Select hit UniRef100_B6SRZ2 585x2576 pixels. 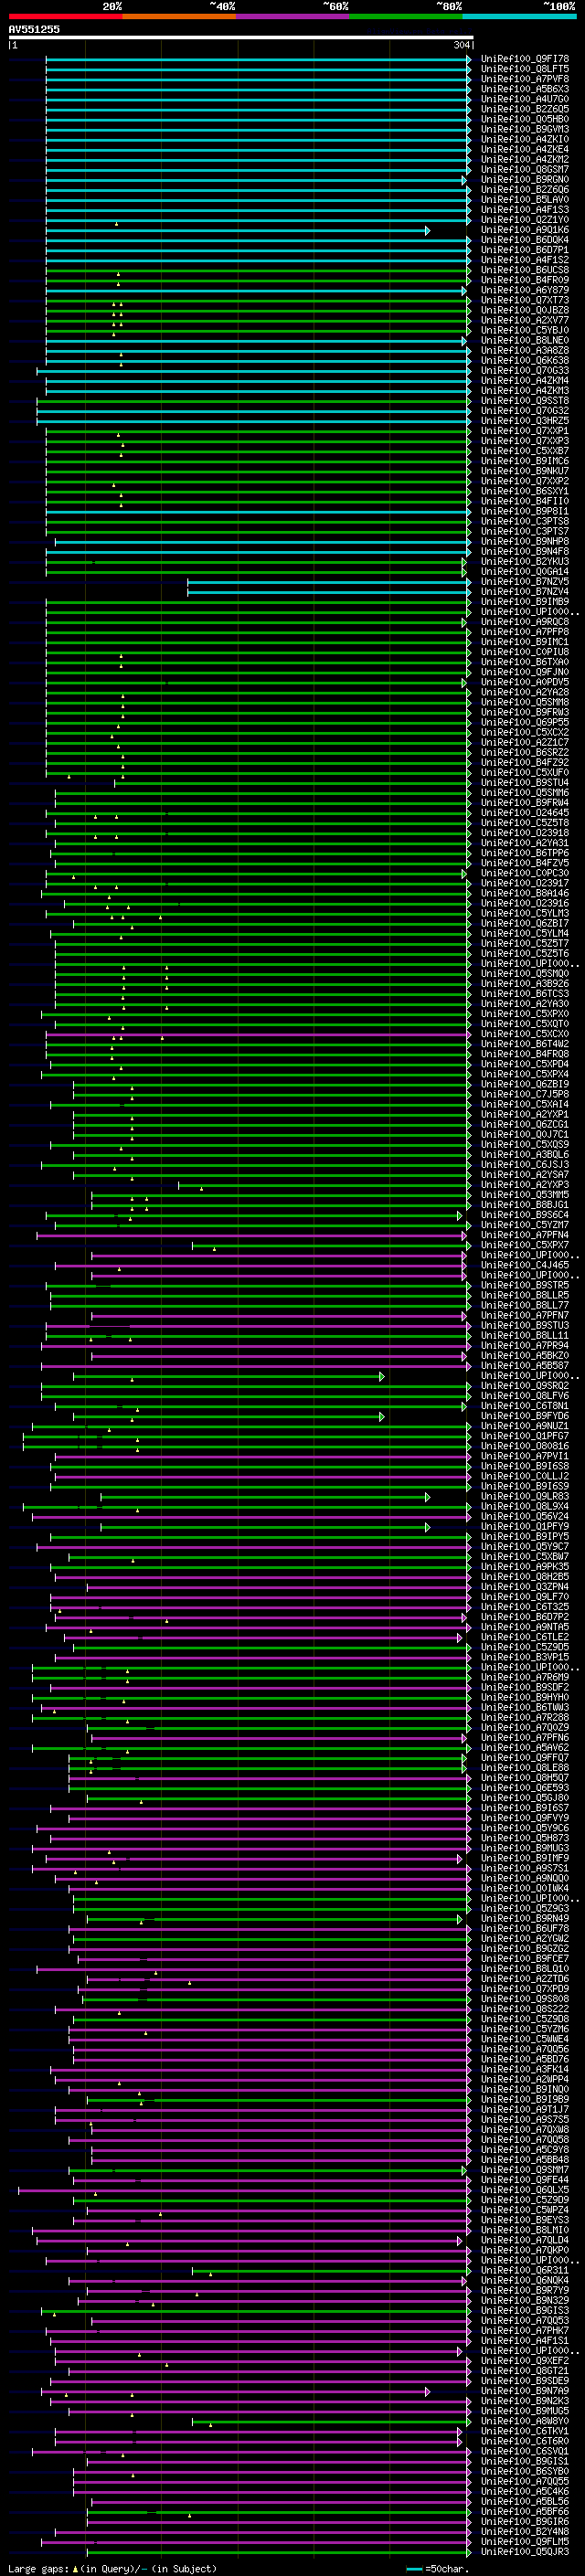click(x=525, y=752)
